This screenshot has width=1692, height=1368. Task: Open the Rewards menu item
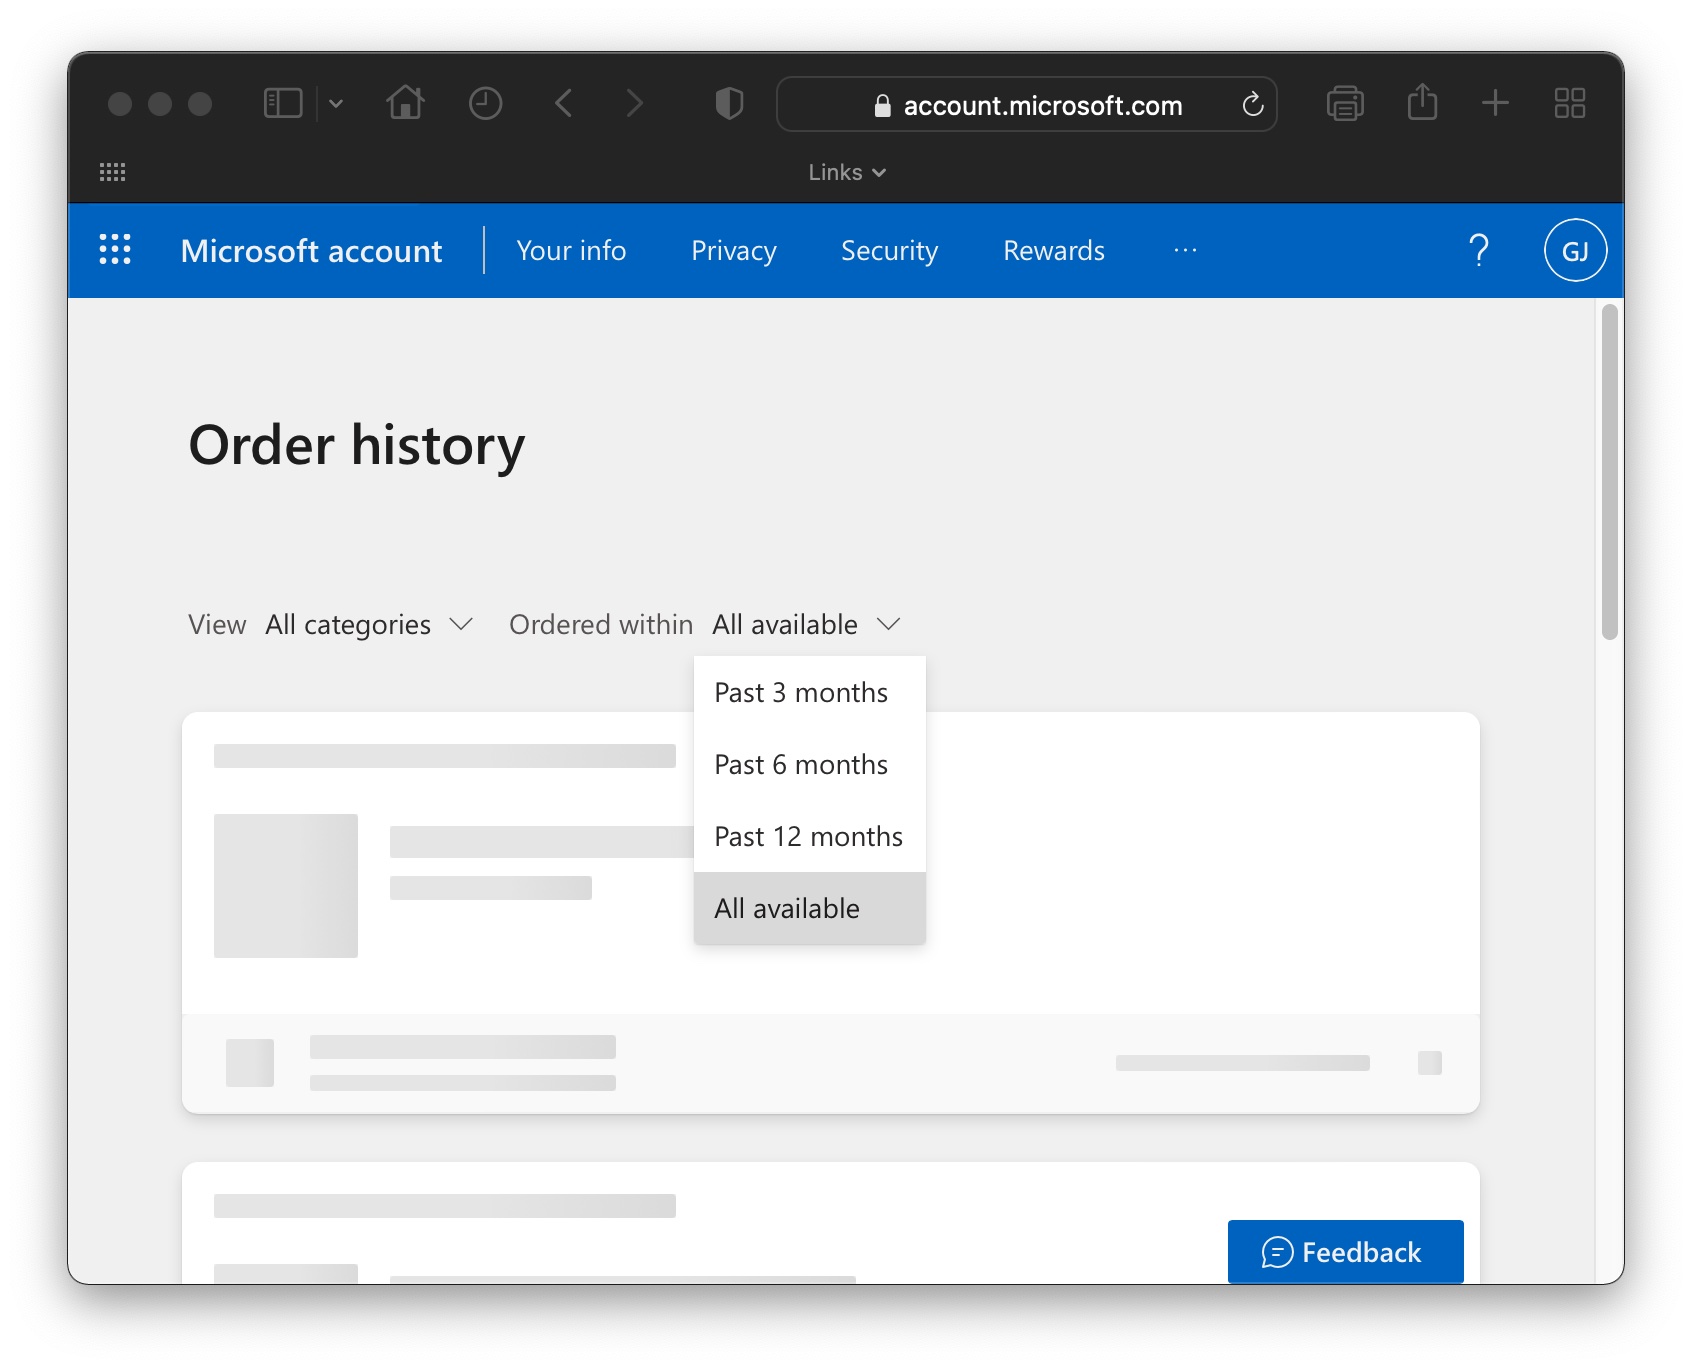tap(1052, 250)
